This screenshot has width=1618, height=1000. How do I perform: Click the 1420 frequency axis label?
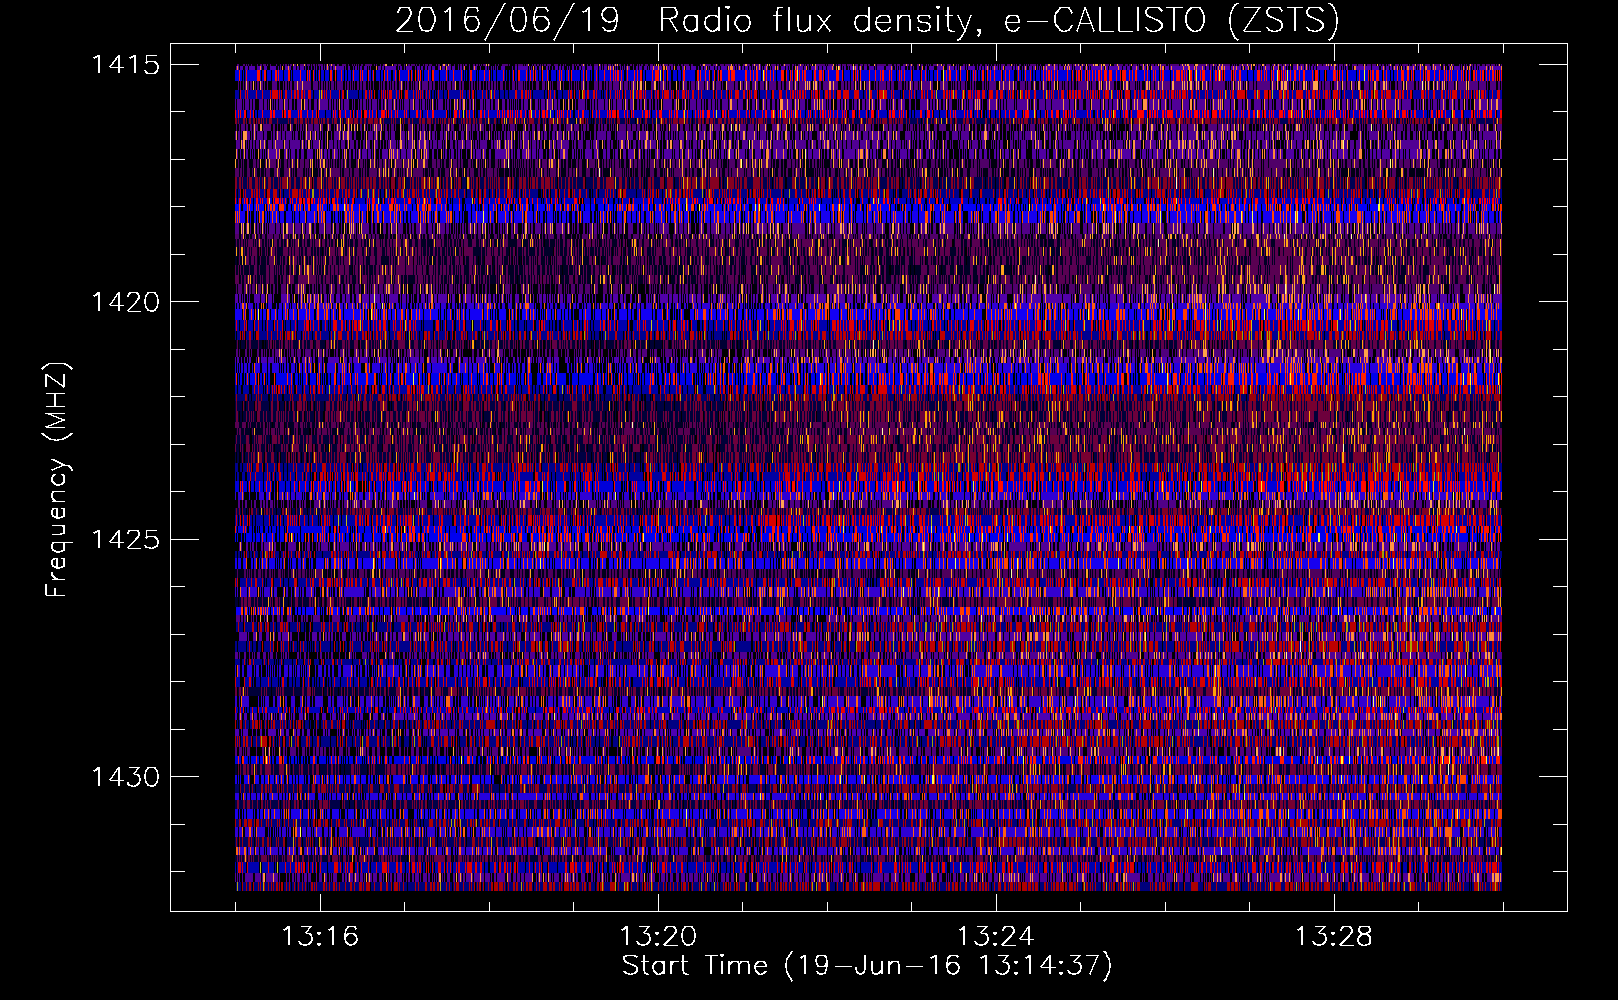(x=125, y=302)
